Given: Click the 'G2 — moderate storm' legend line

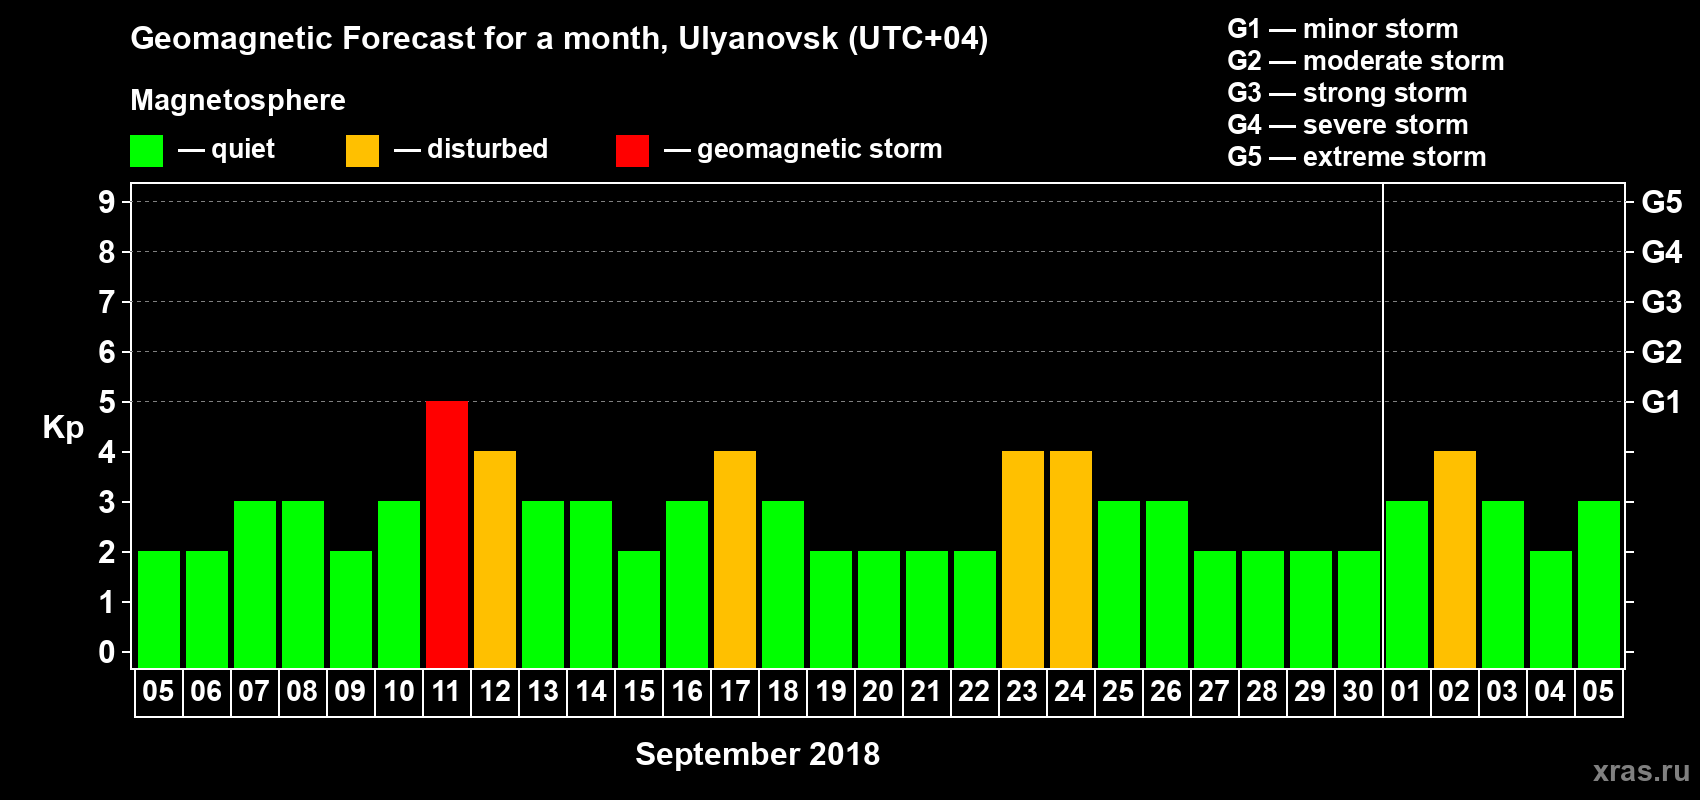Looking at the screenshot, I should tap(1366, 61).
